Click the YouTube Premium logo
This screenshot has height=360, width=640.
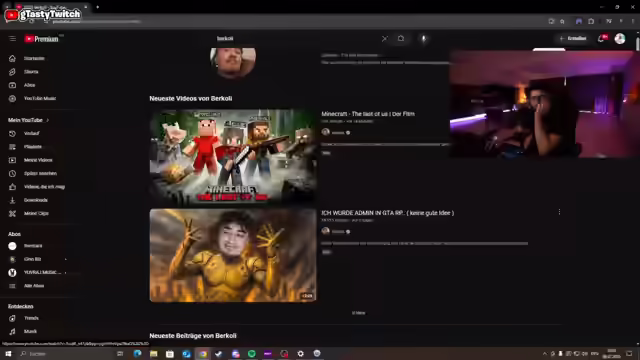41,39
